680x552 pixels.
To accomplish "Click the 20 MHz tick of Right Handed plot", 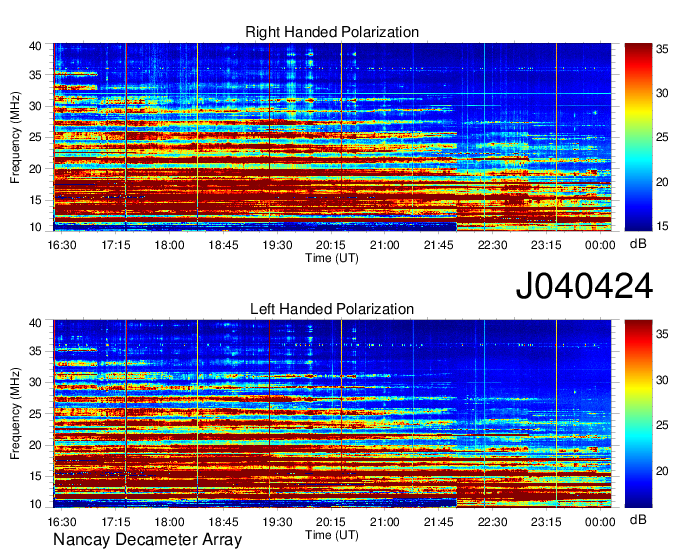I will click(35, 169).
